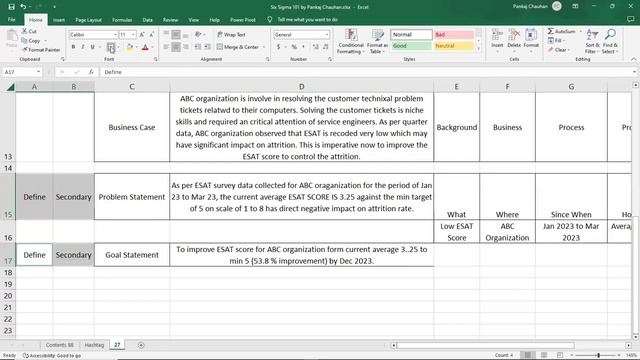Click Merge & Center button
Viewport: 640px width, 360px height.
[x=238, y=47]
